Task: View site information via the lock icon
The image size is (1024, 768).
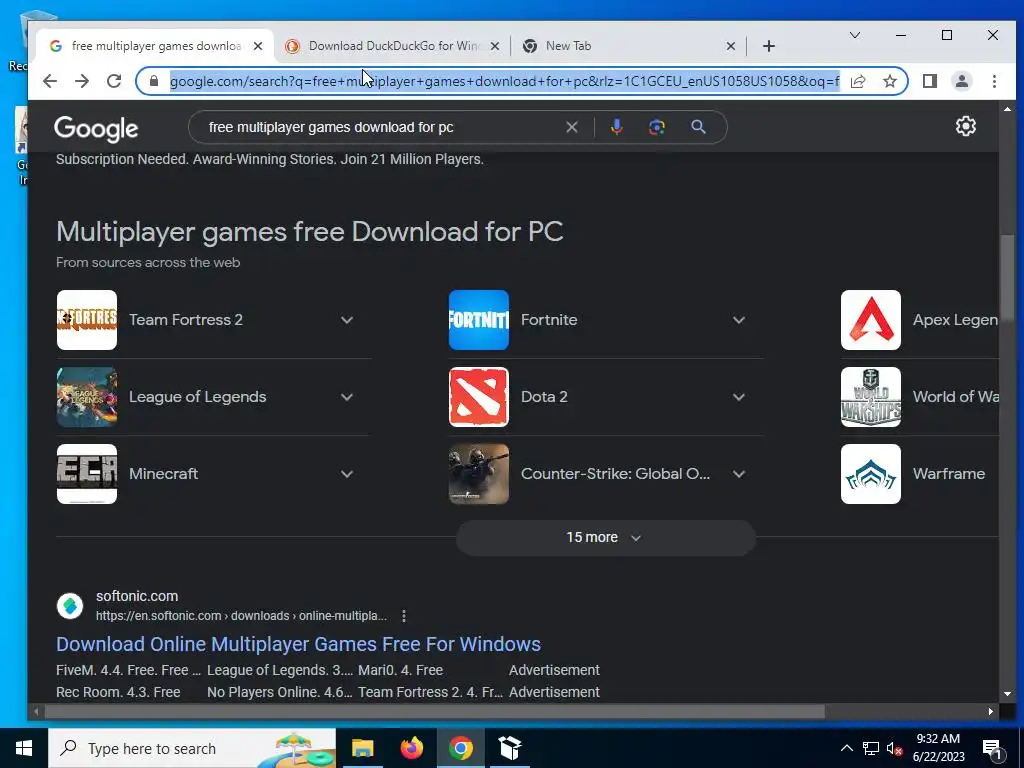Action: click(x=154, y=81)
